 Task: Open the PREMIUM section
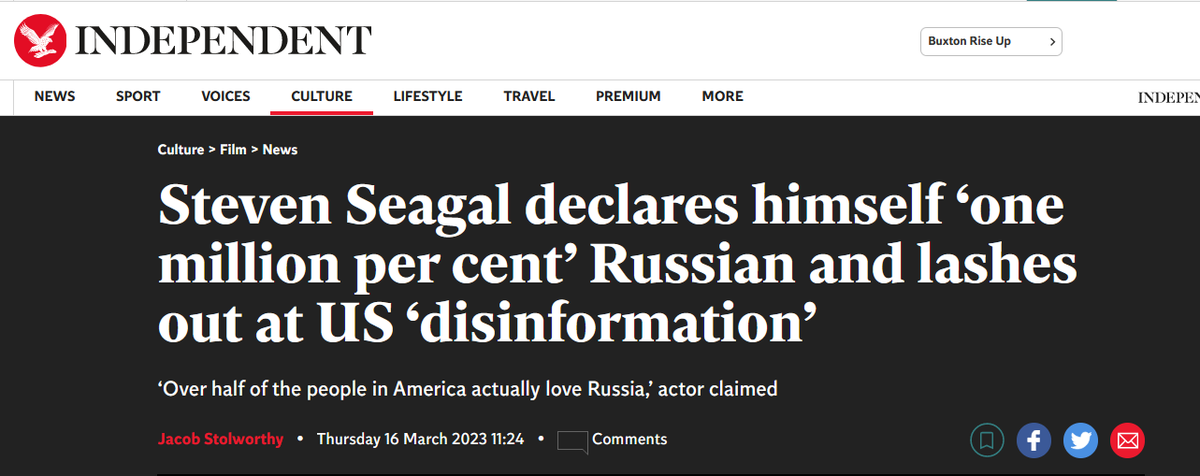tap(628, 96)
